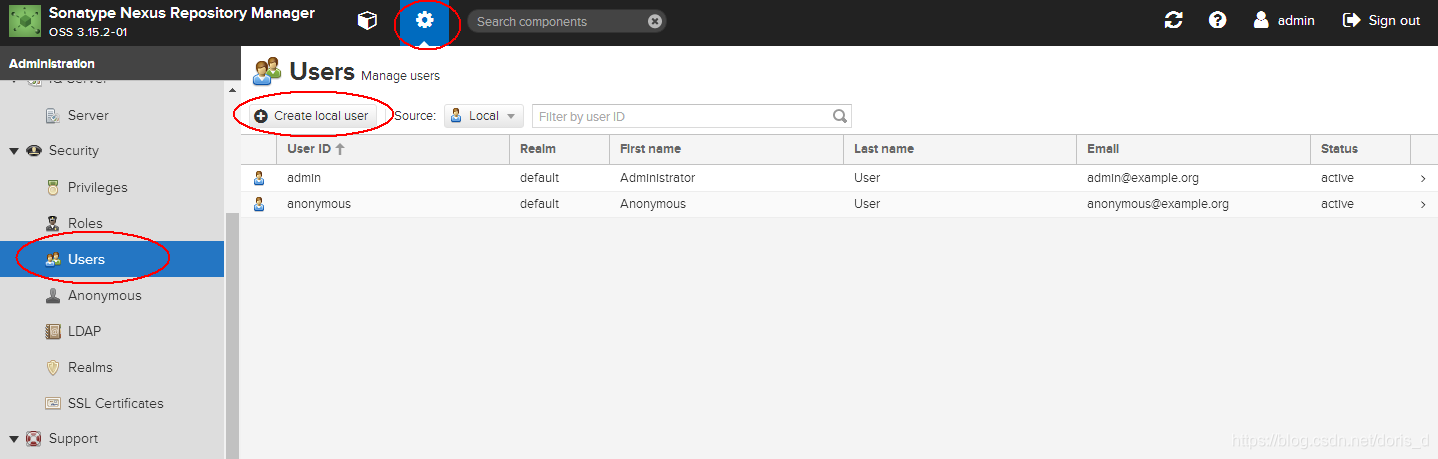Viewport: 1438px width, 459px height.
Task: Click the Create local user button
Action: (x=311, y=116)
